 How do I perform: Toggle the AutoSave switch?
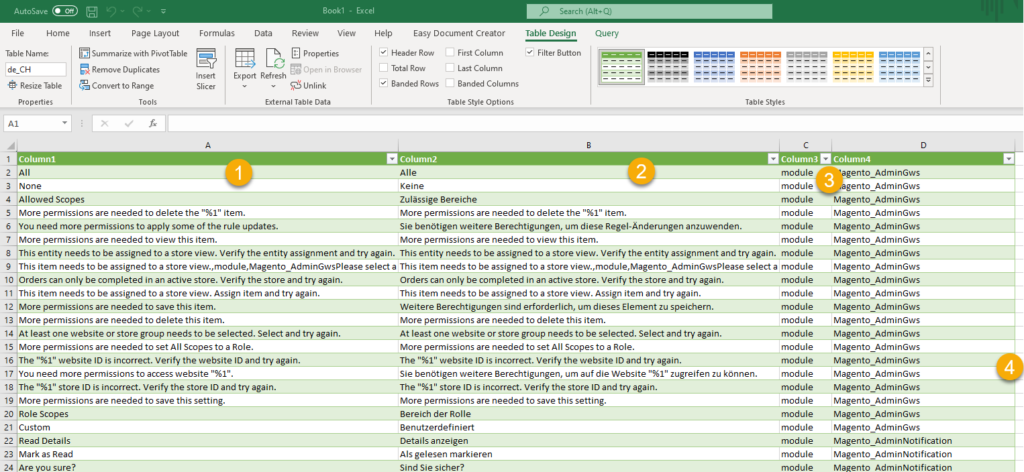(x=65, y=11)
